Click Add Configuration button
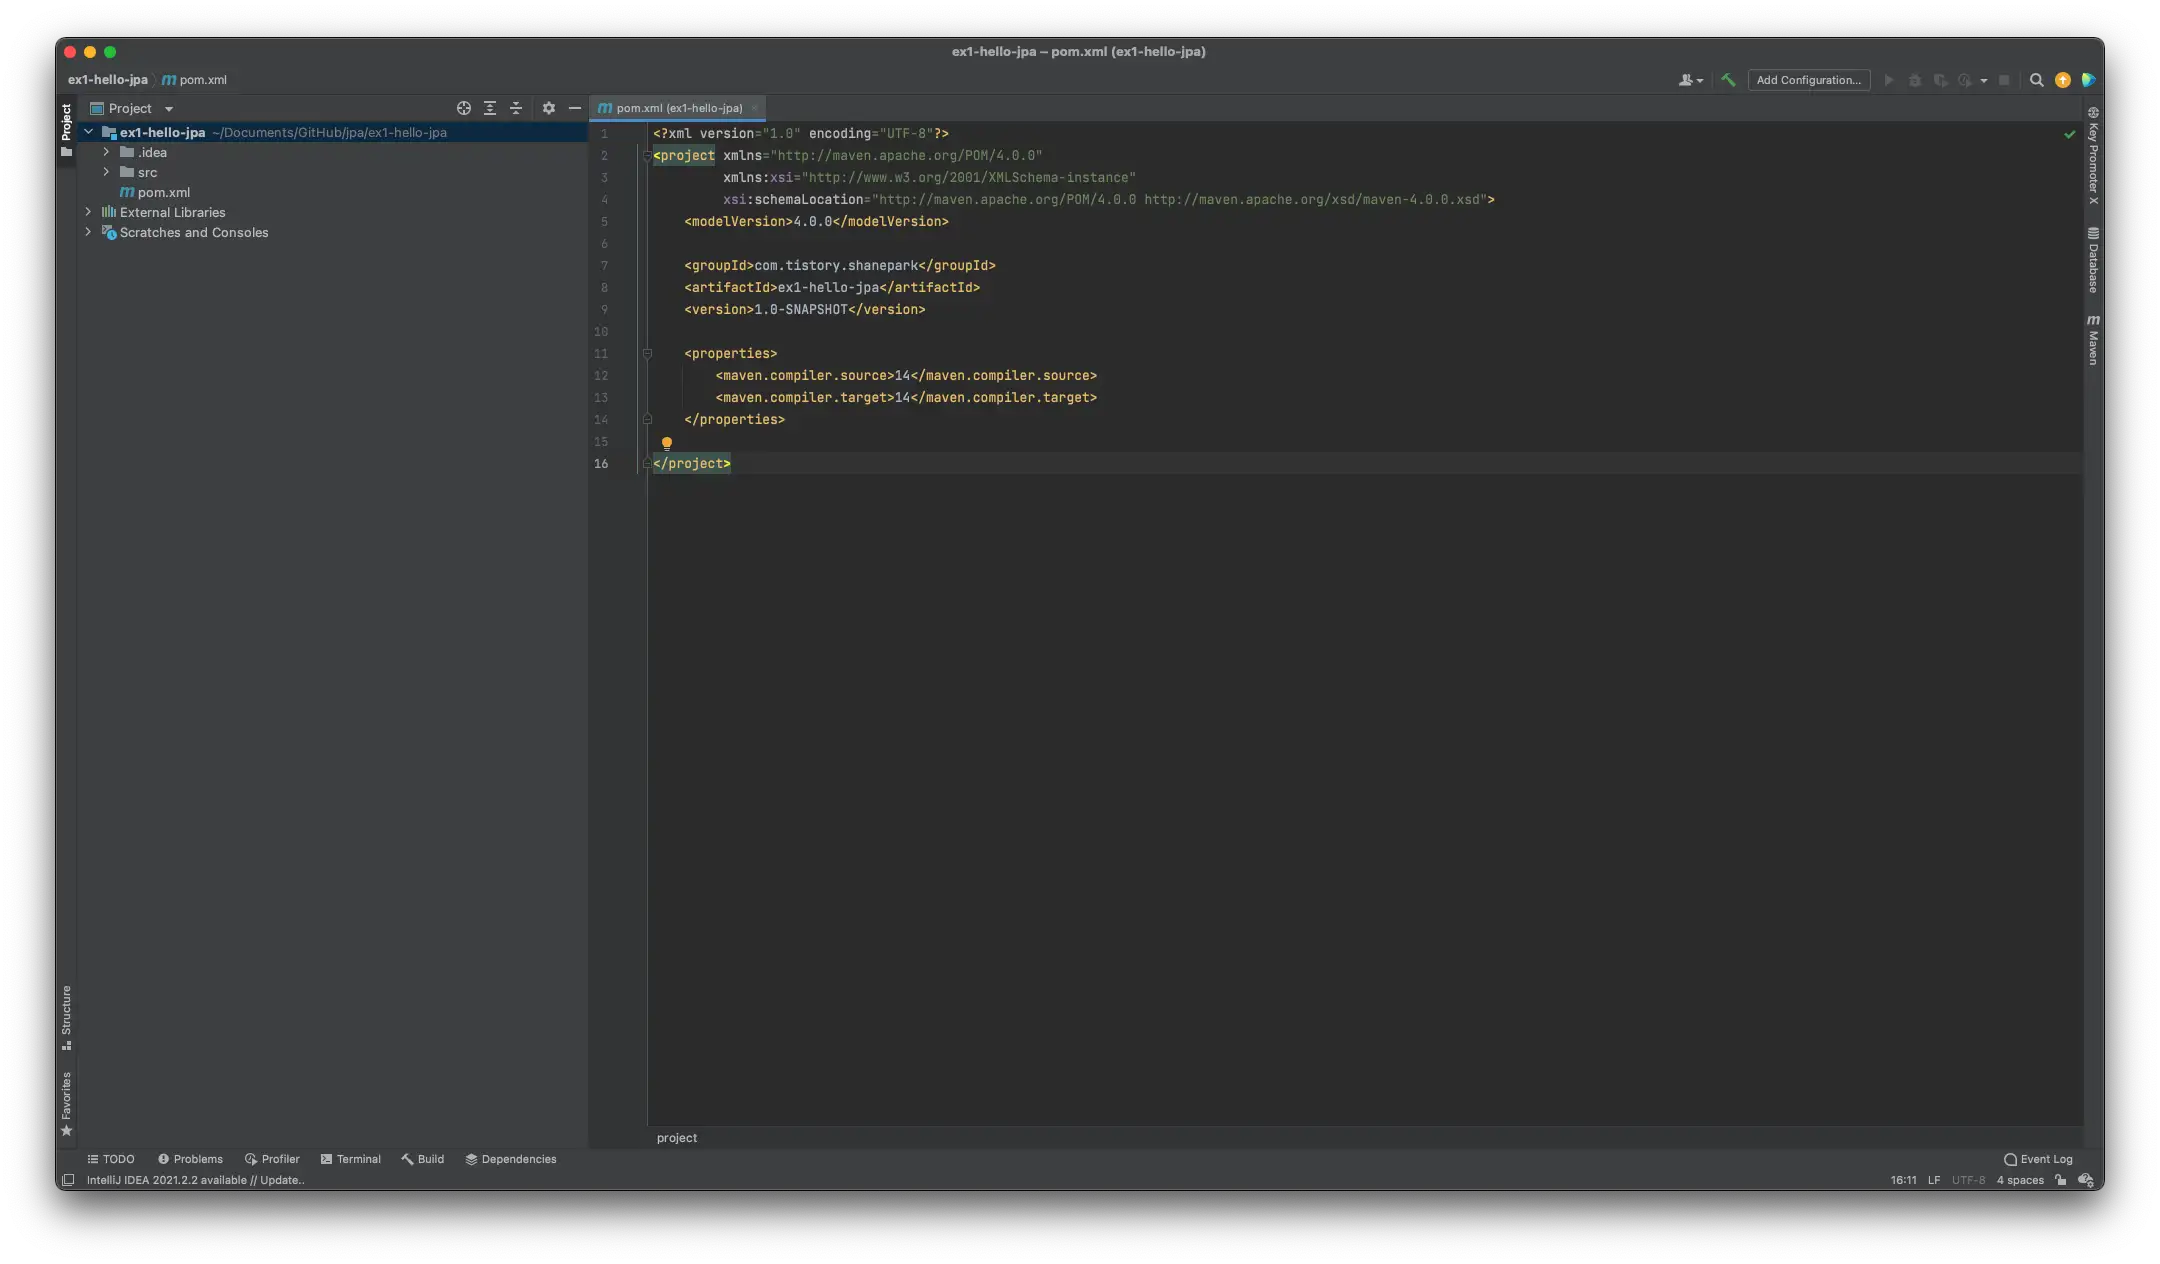Viewport: 2160px width, 1264px height. [x=1808, y=80]
